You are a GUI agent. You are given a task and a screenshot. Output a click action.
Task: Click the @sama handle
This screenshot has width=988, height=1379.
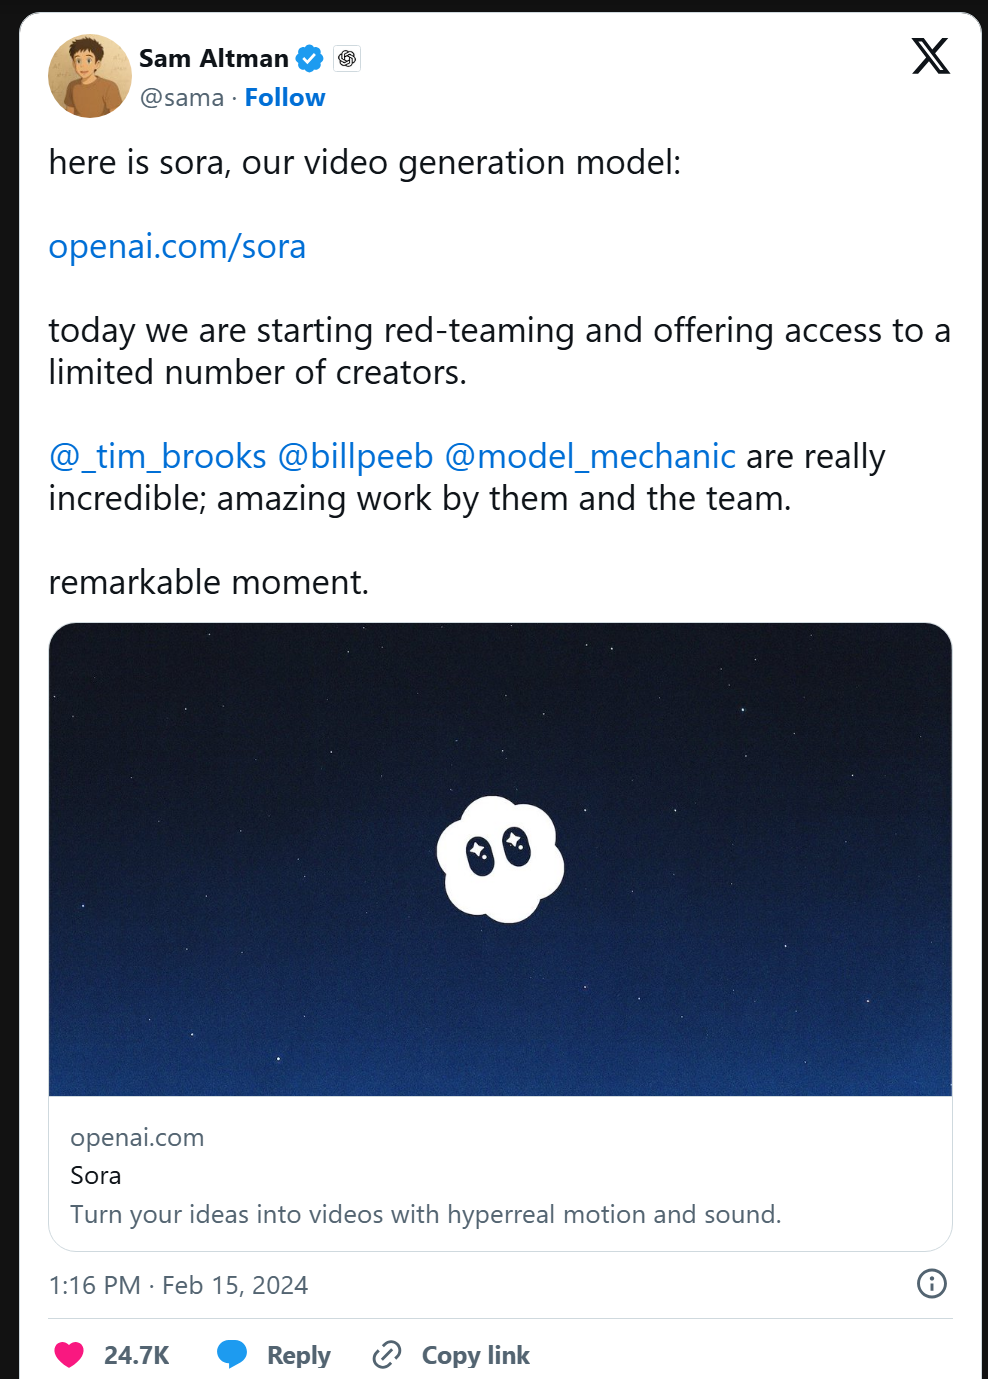click(x=181, y=97)
